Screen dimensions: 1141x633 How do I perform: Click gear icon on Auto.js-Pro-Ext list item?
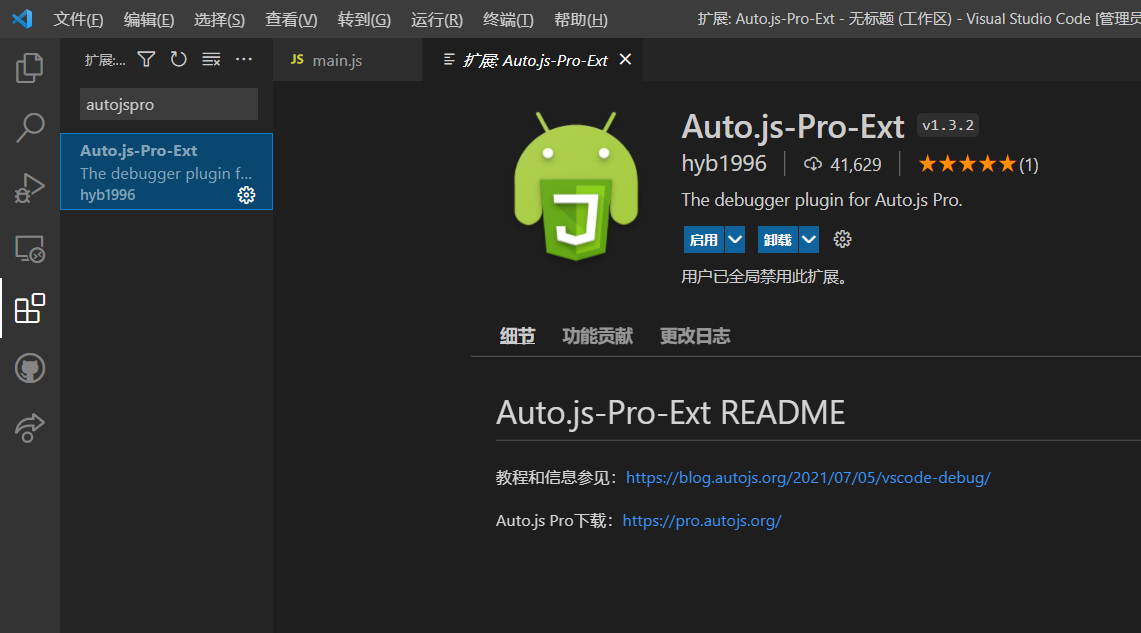(247, 195)
